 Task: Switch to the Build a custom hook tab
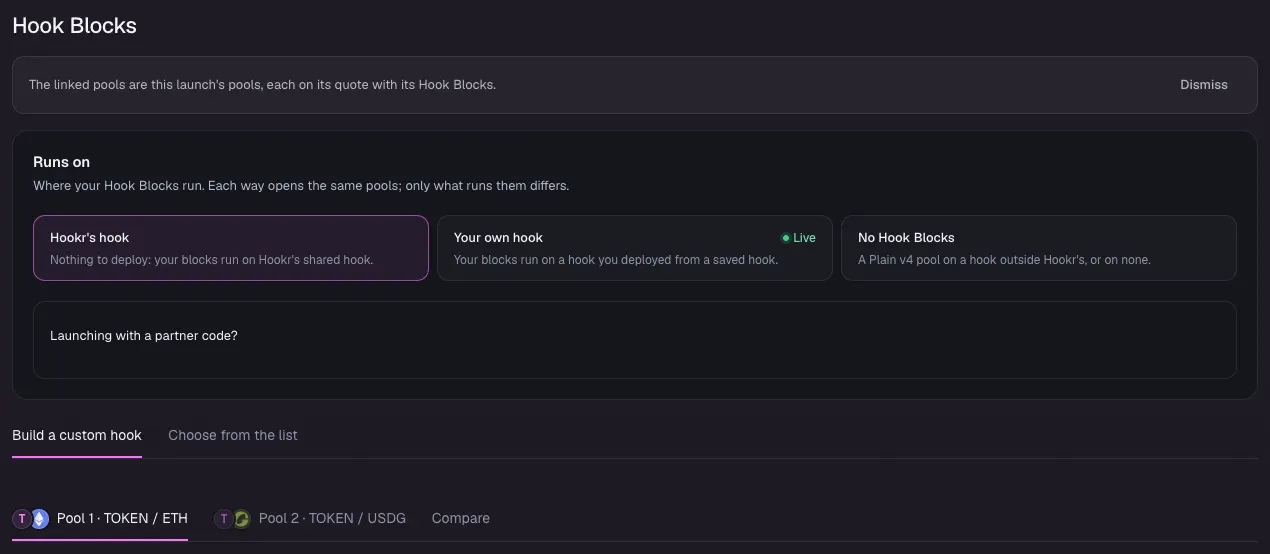[77, 435]
